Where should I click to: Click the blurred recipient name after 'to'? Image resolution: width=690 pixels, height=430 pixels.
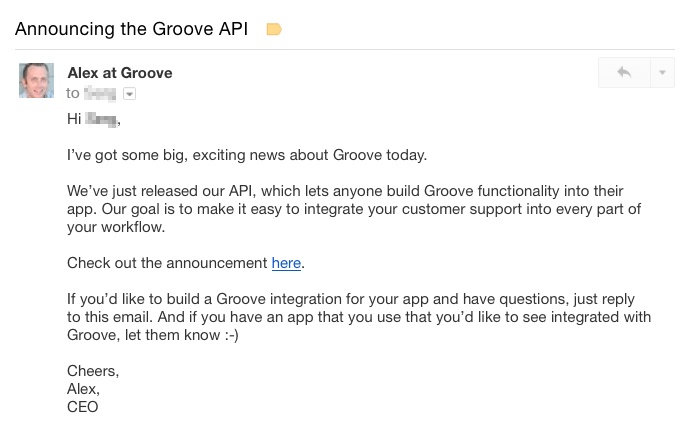tap(100, 93)
